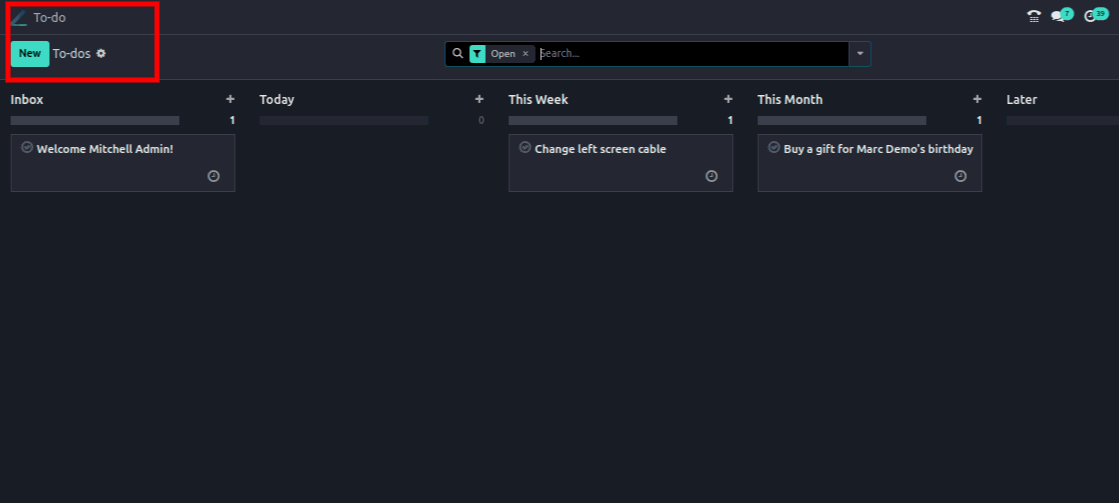Open the activities clock icon in the top bar
The height and width of the screenshot is (503, 1119).
(x=1092, y=17)
